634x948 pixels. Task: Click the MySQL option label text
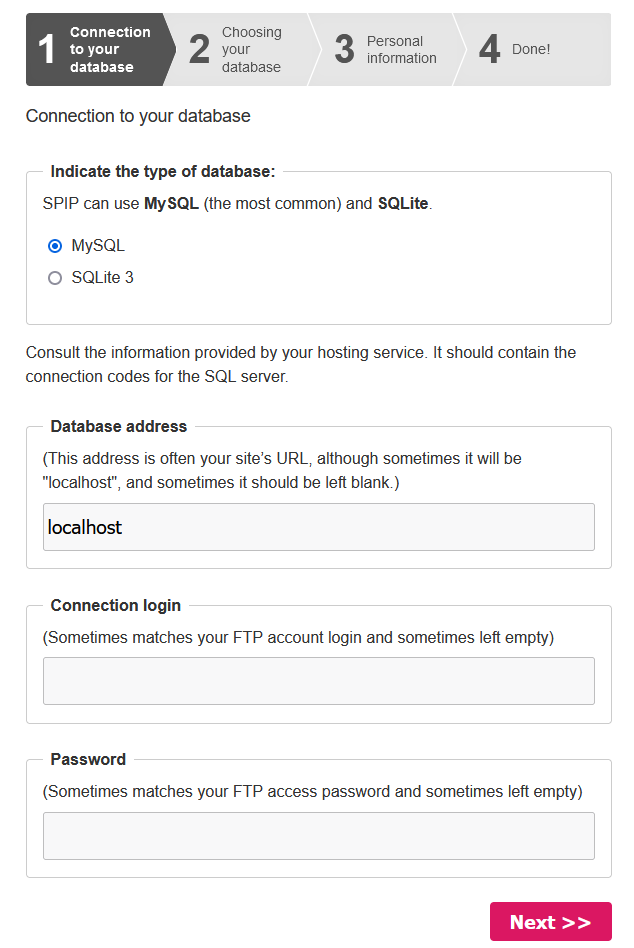tap(98, 246)
